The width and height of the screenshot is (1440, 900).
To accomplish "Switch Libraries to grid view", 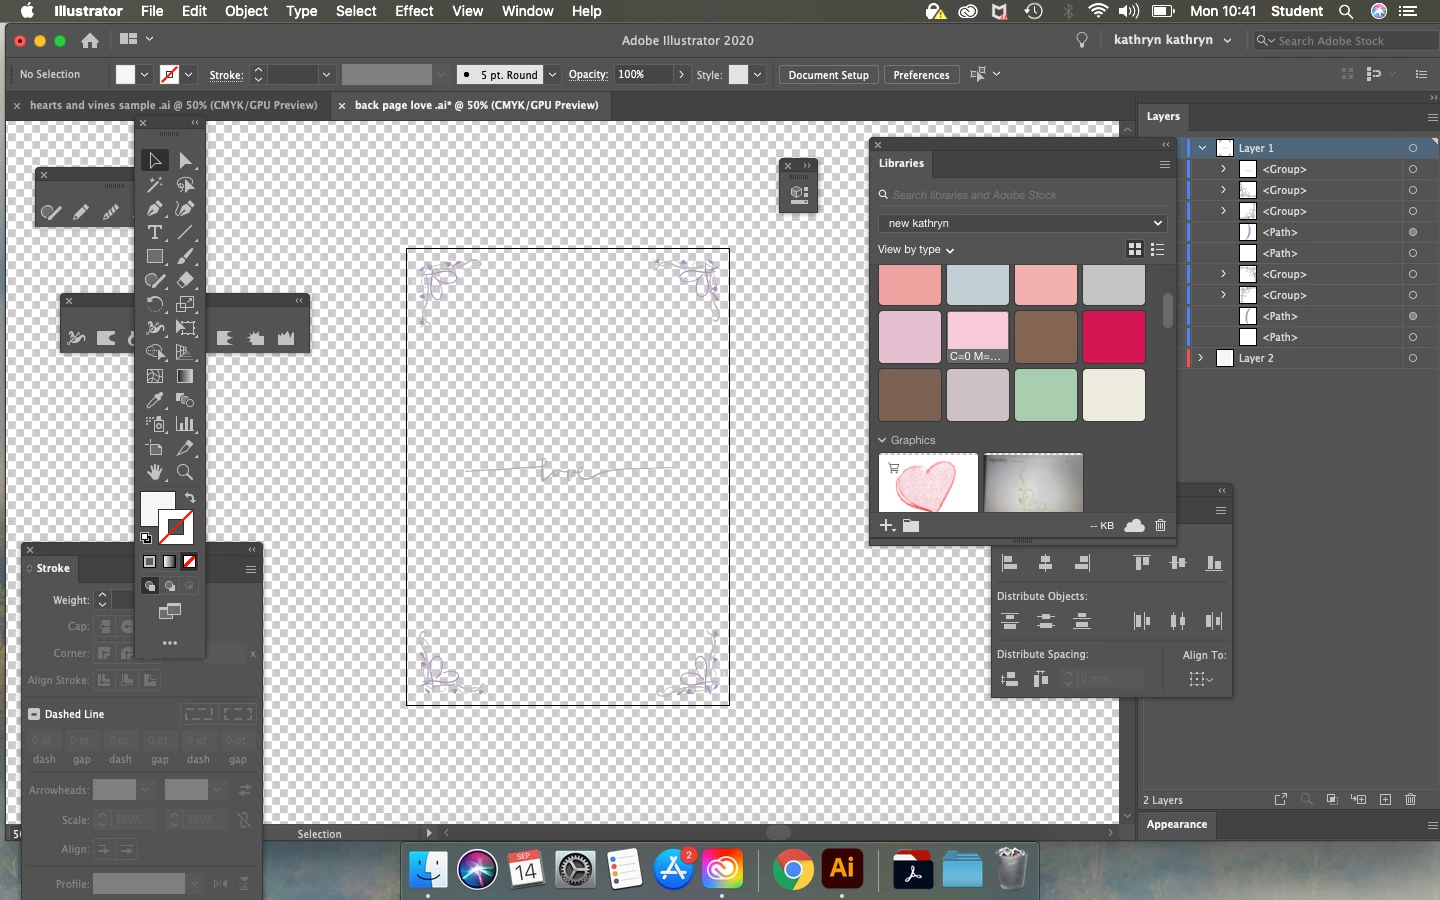I will click(x=1134, y=249).
